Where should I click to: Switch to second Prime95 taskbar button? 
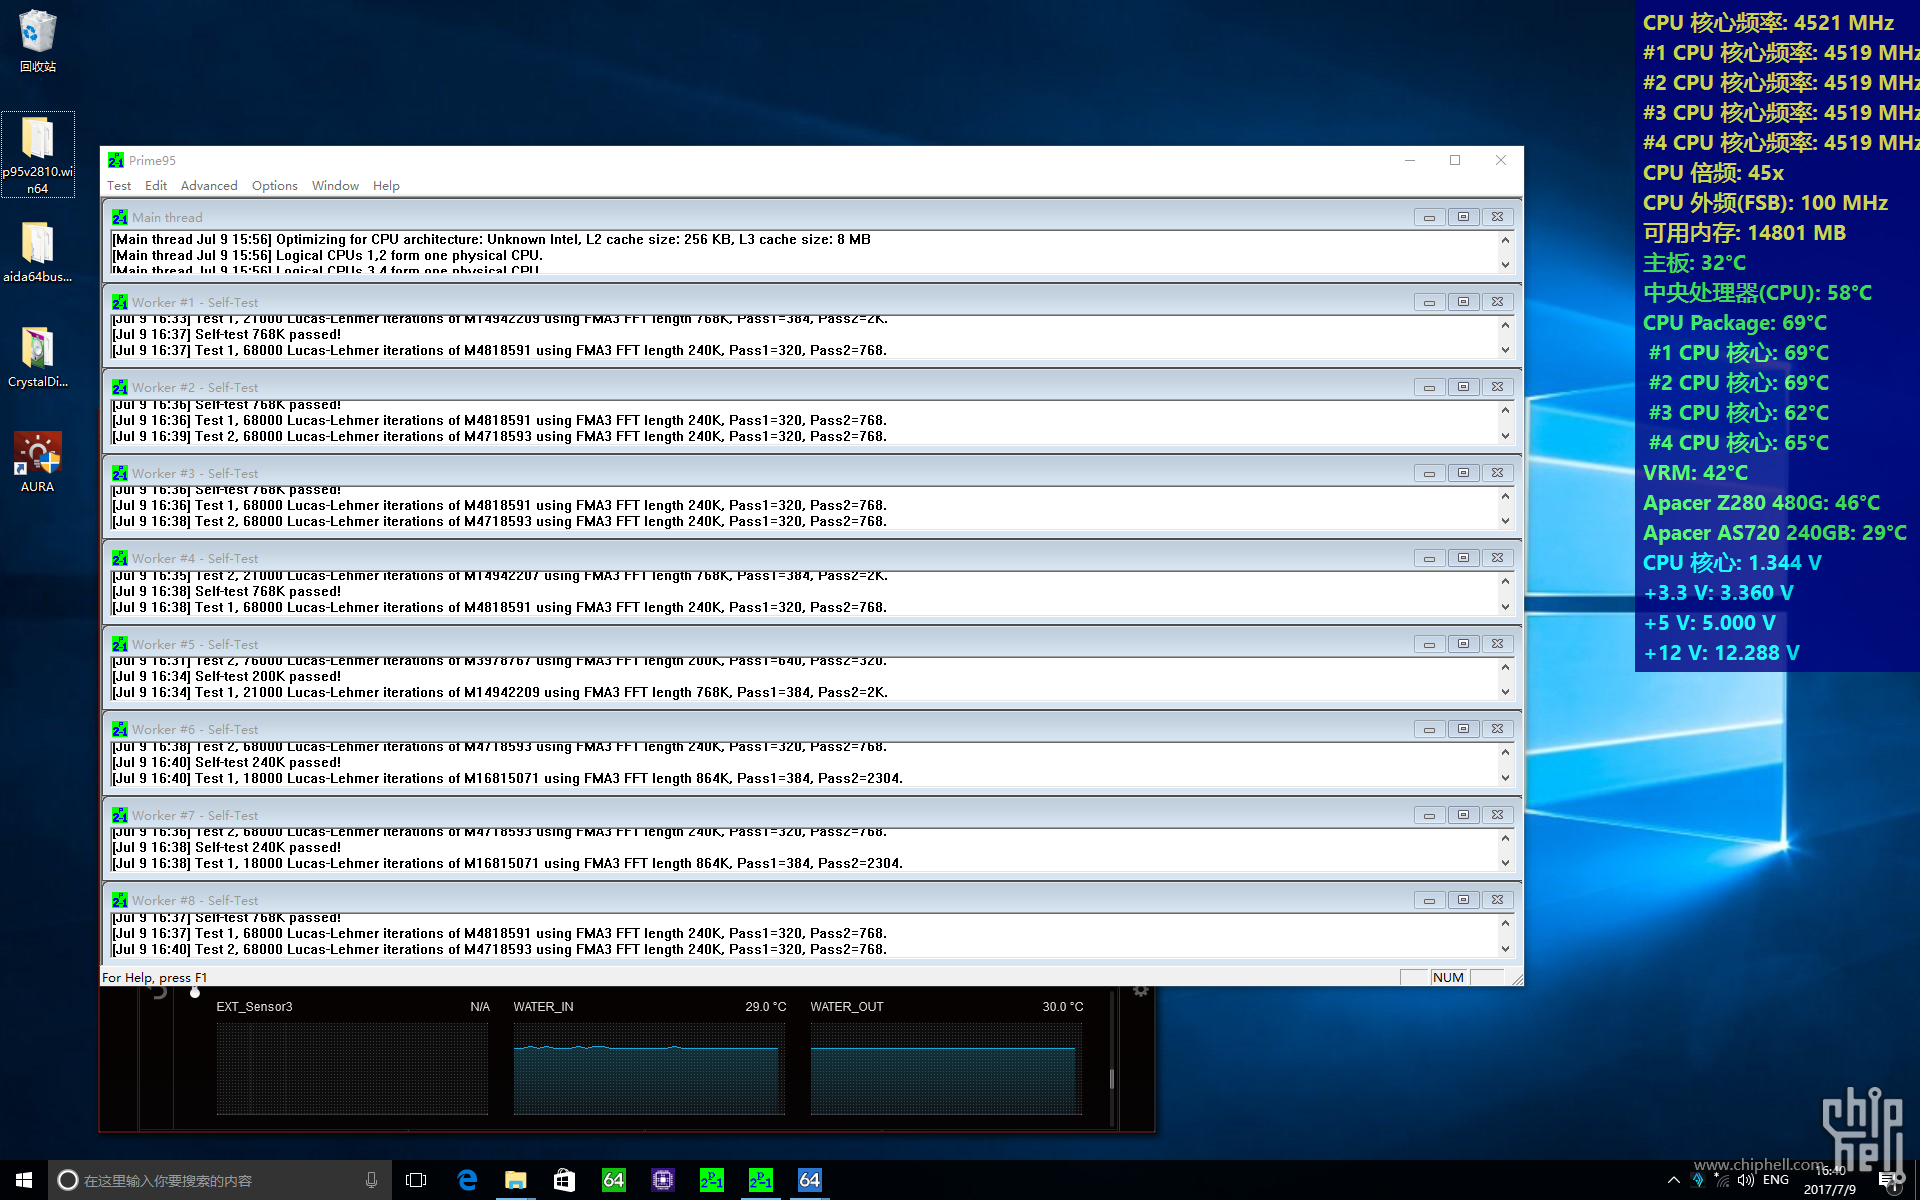click(x=761, y=1180)
